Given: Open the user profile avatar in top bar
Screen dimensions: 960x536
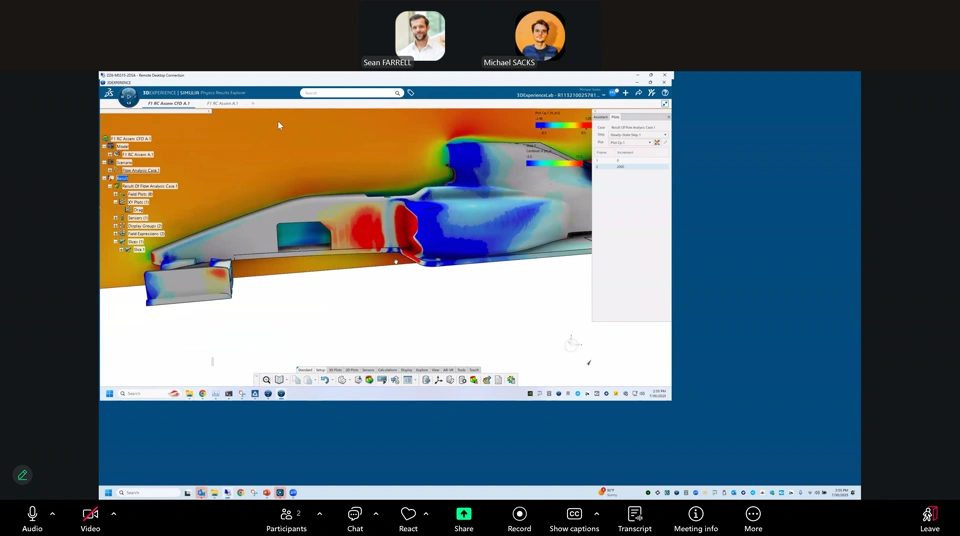Looking at the screenshot, I should pyautogui.click(x=613, y=93).
